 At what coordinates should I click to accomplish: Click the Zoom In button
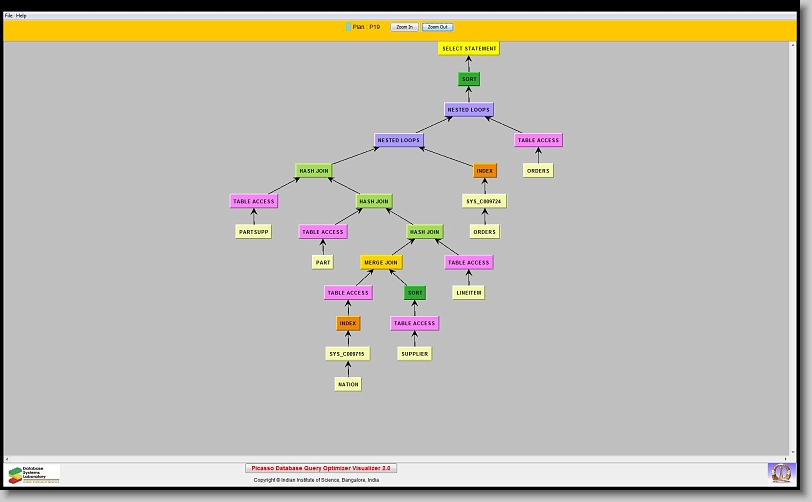403,27
